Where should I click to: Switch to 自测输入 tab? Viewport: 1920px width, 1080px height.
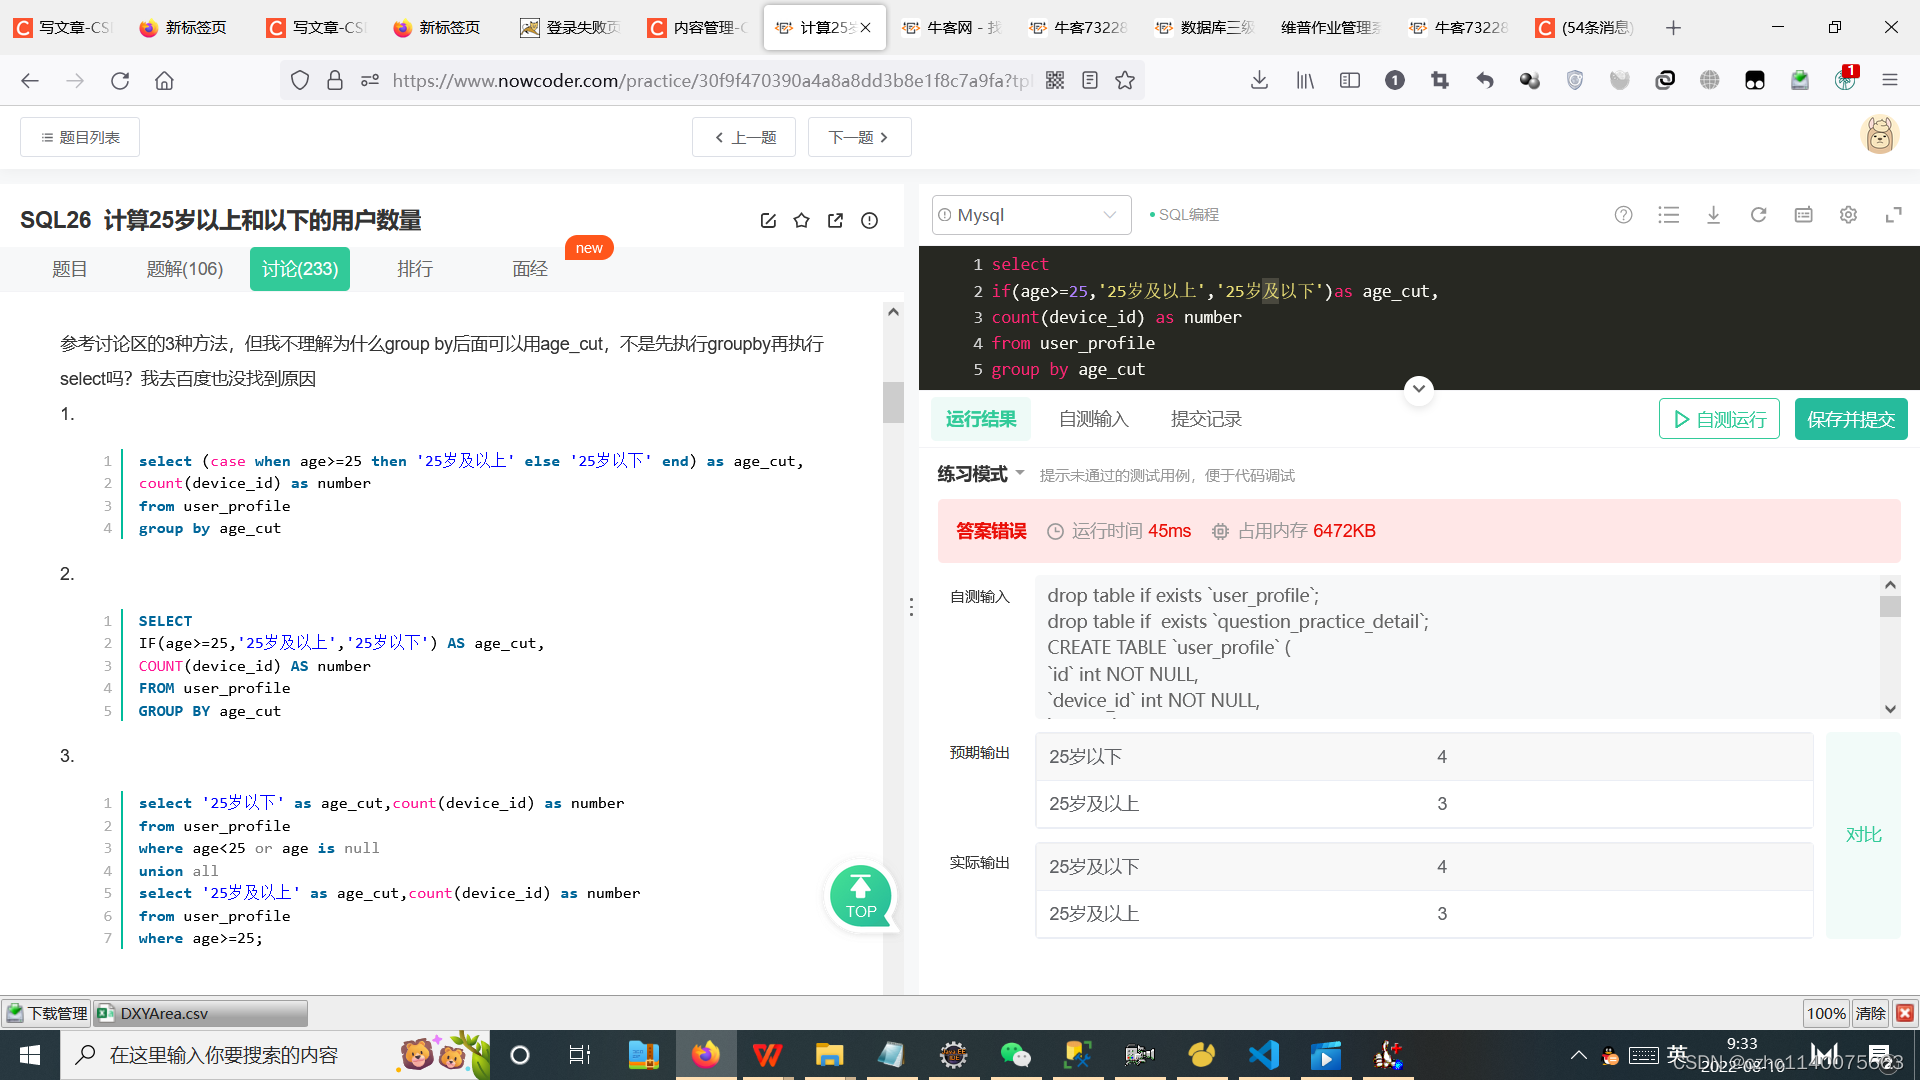coord(1093,419)
